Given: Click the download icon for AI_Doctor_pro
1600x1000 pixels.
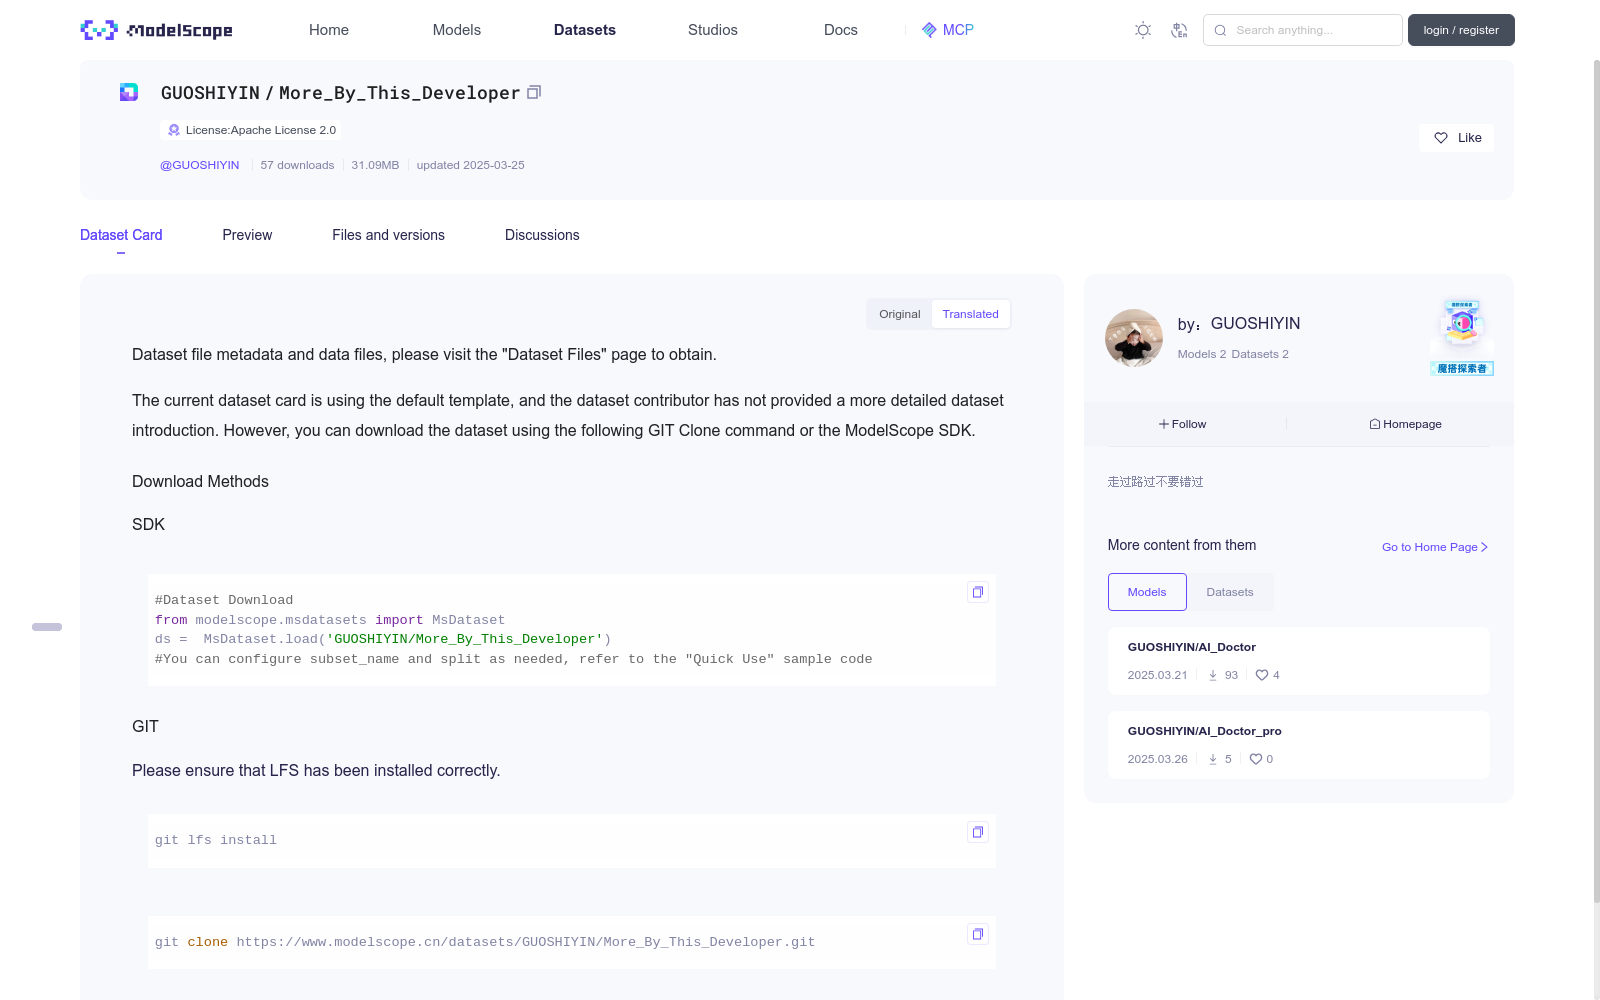Looking at the screenshot, I should click(x=1213, y=759).
